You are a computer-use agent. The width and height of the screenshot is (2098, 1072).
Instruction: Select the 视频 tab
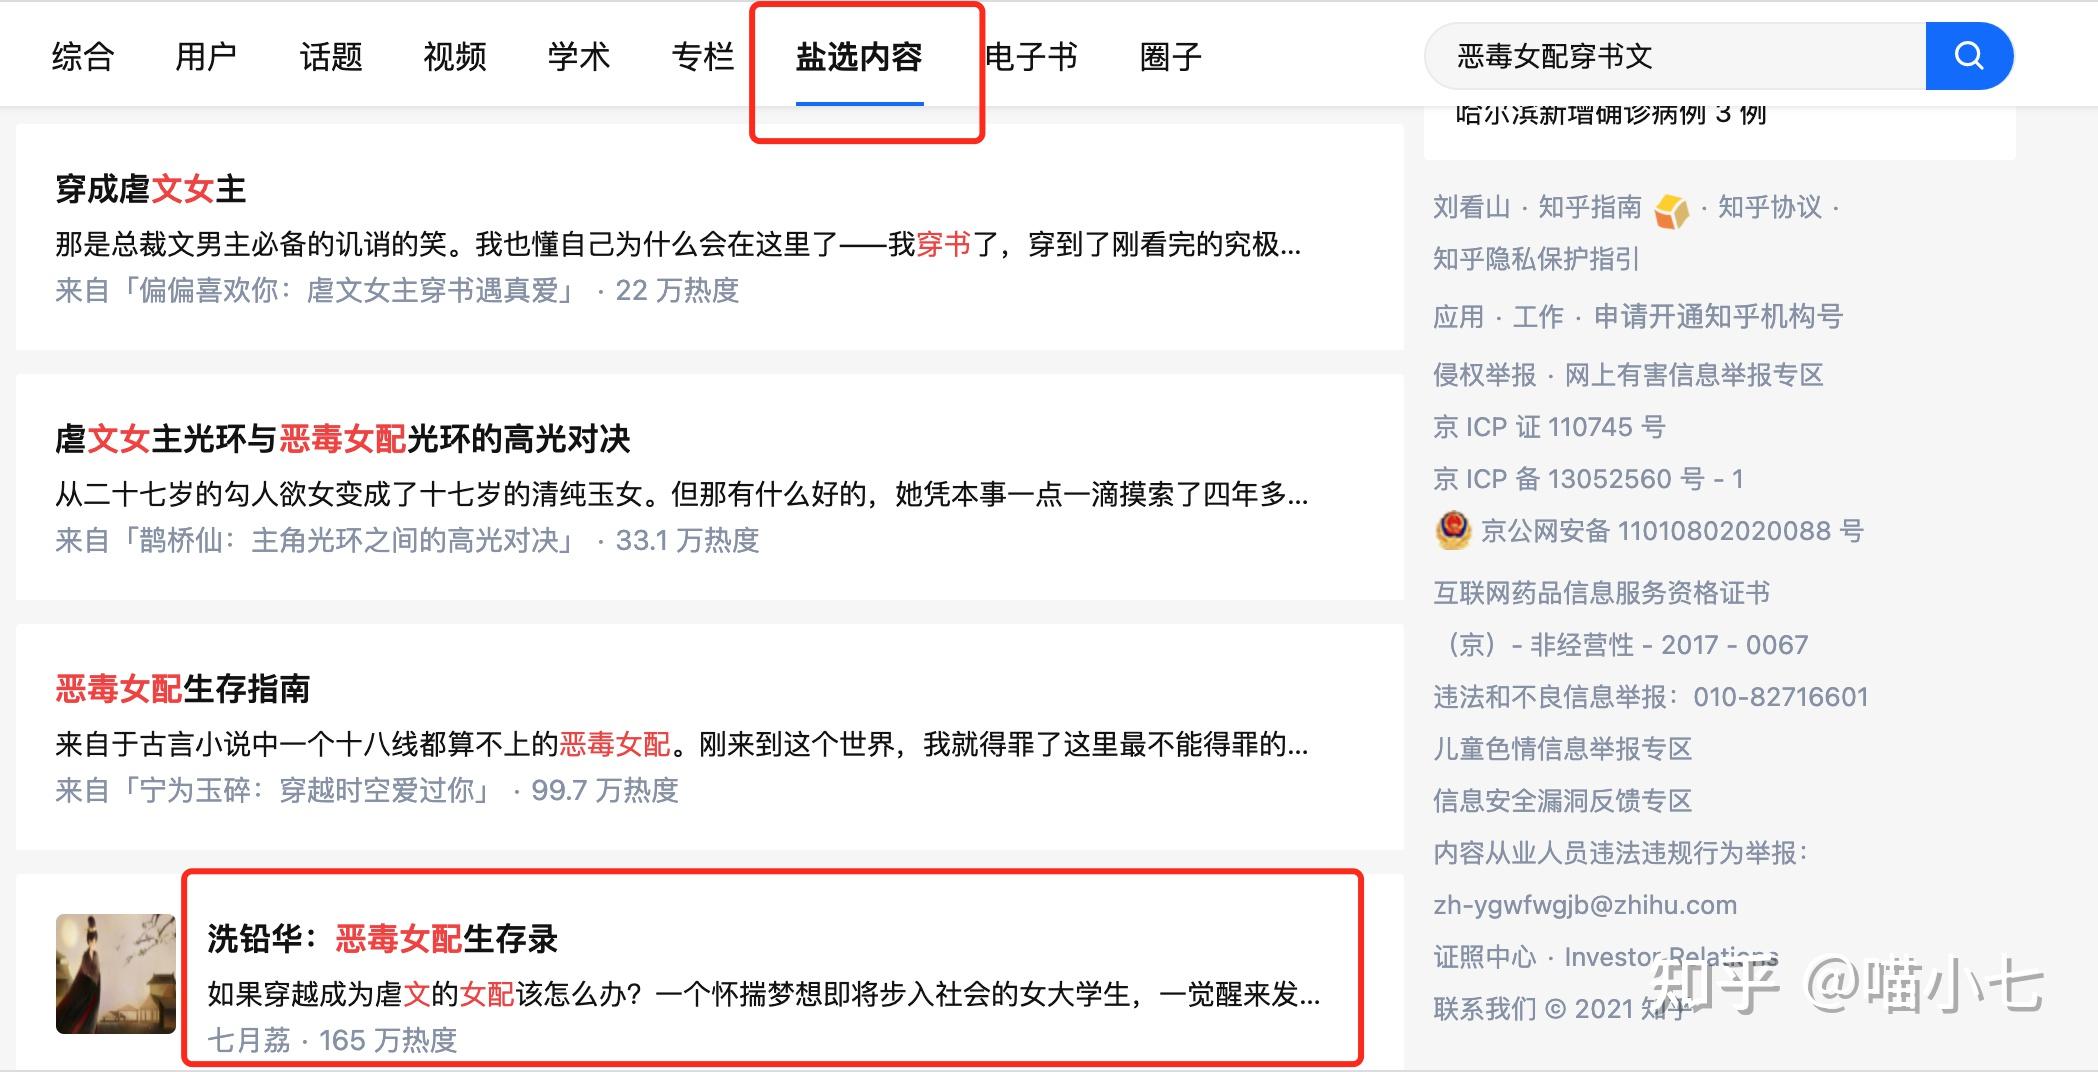click(x=455, y=56)
